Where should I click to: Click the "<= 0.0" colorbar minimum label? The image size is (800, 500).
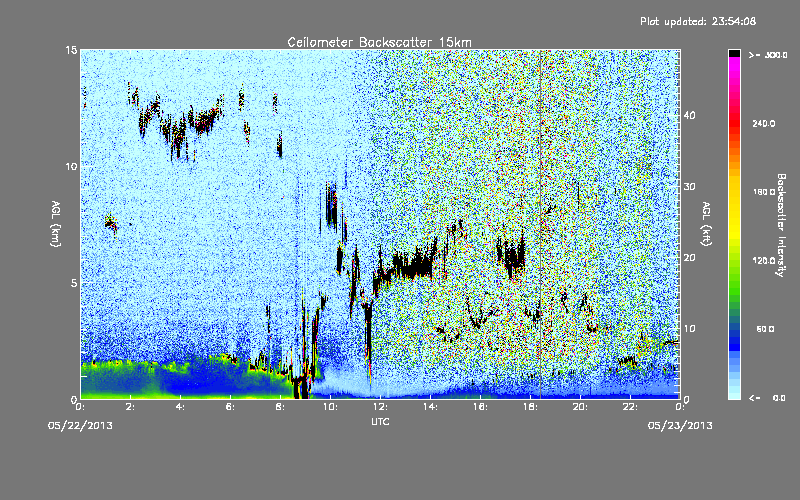pos(768,398)
